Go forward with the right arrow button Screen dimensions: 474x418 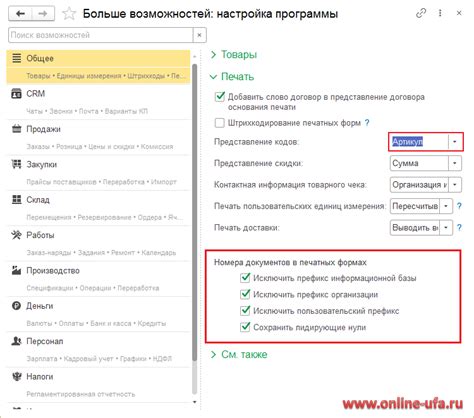coord(43,14)
